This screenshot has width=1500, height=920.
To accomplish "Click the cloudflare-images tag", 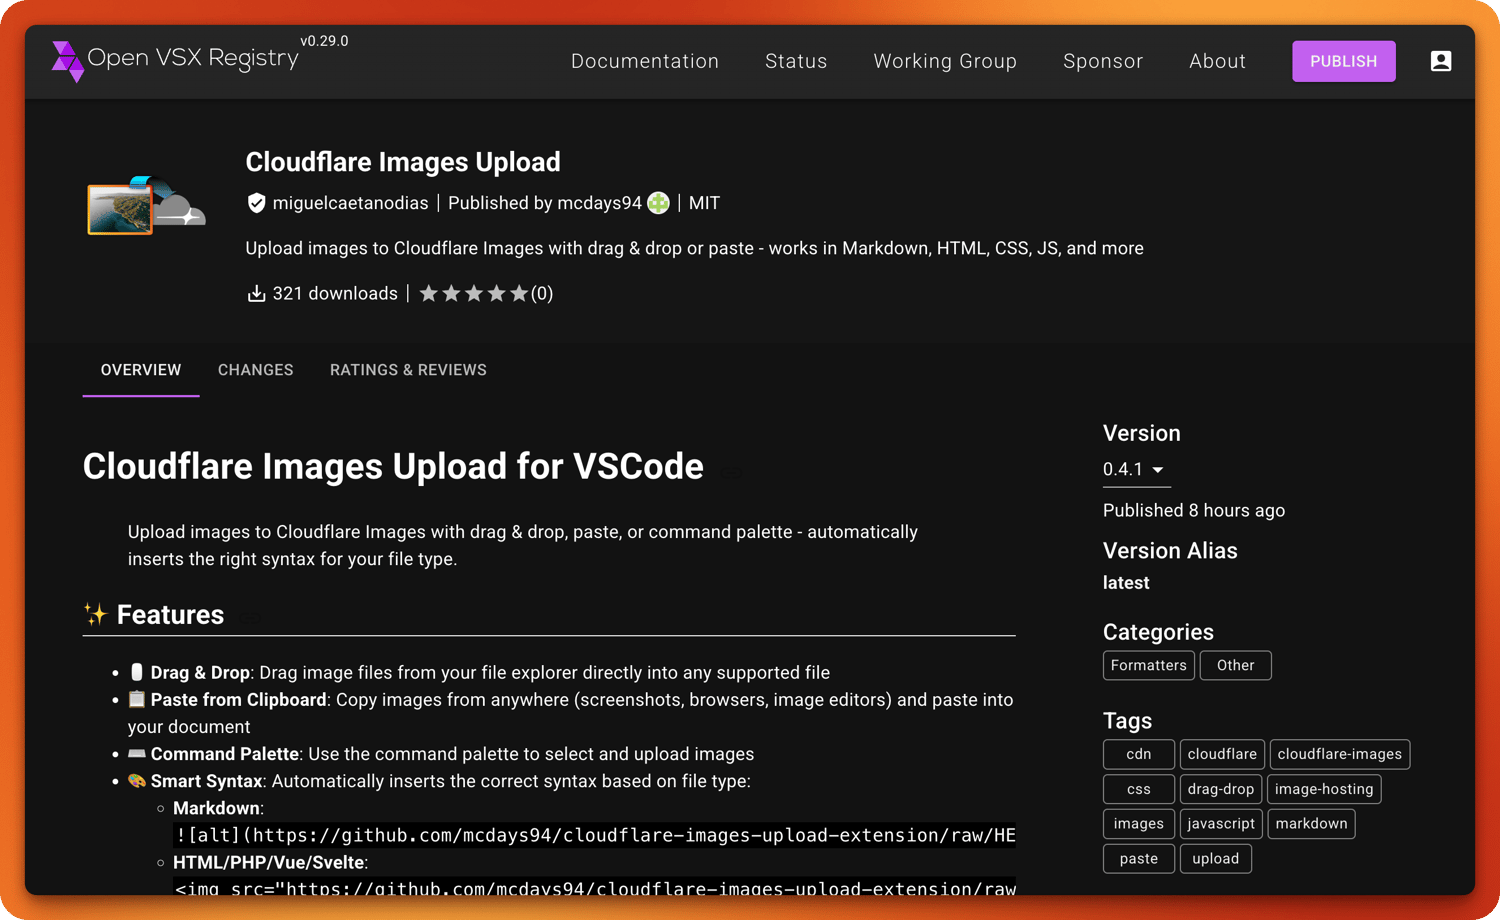I will [1340, 754].
